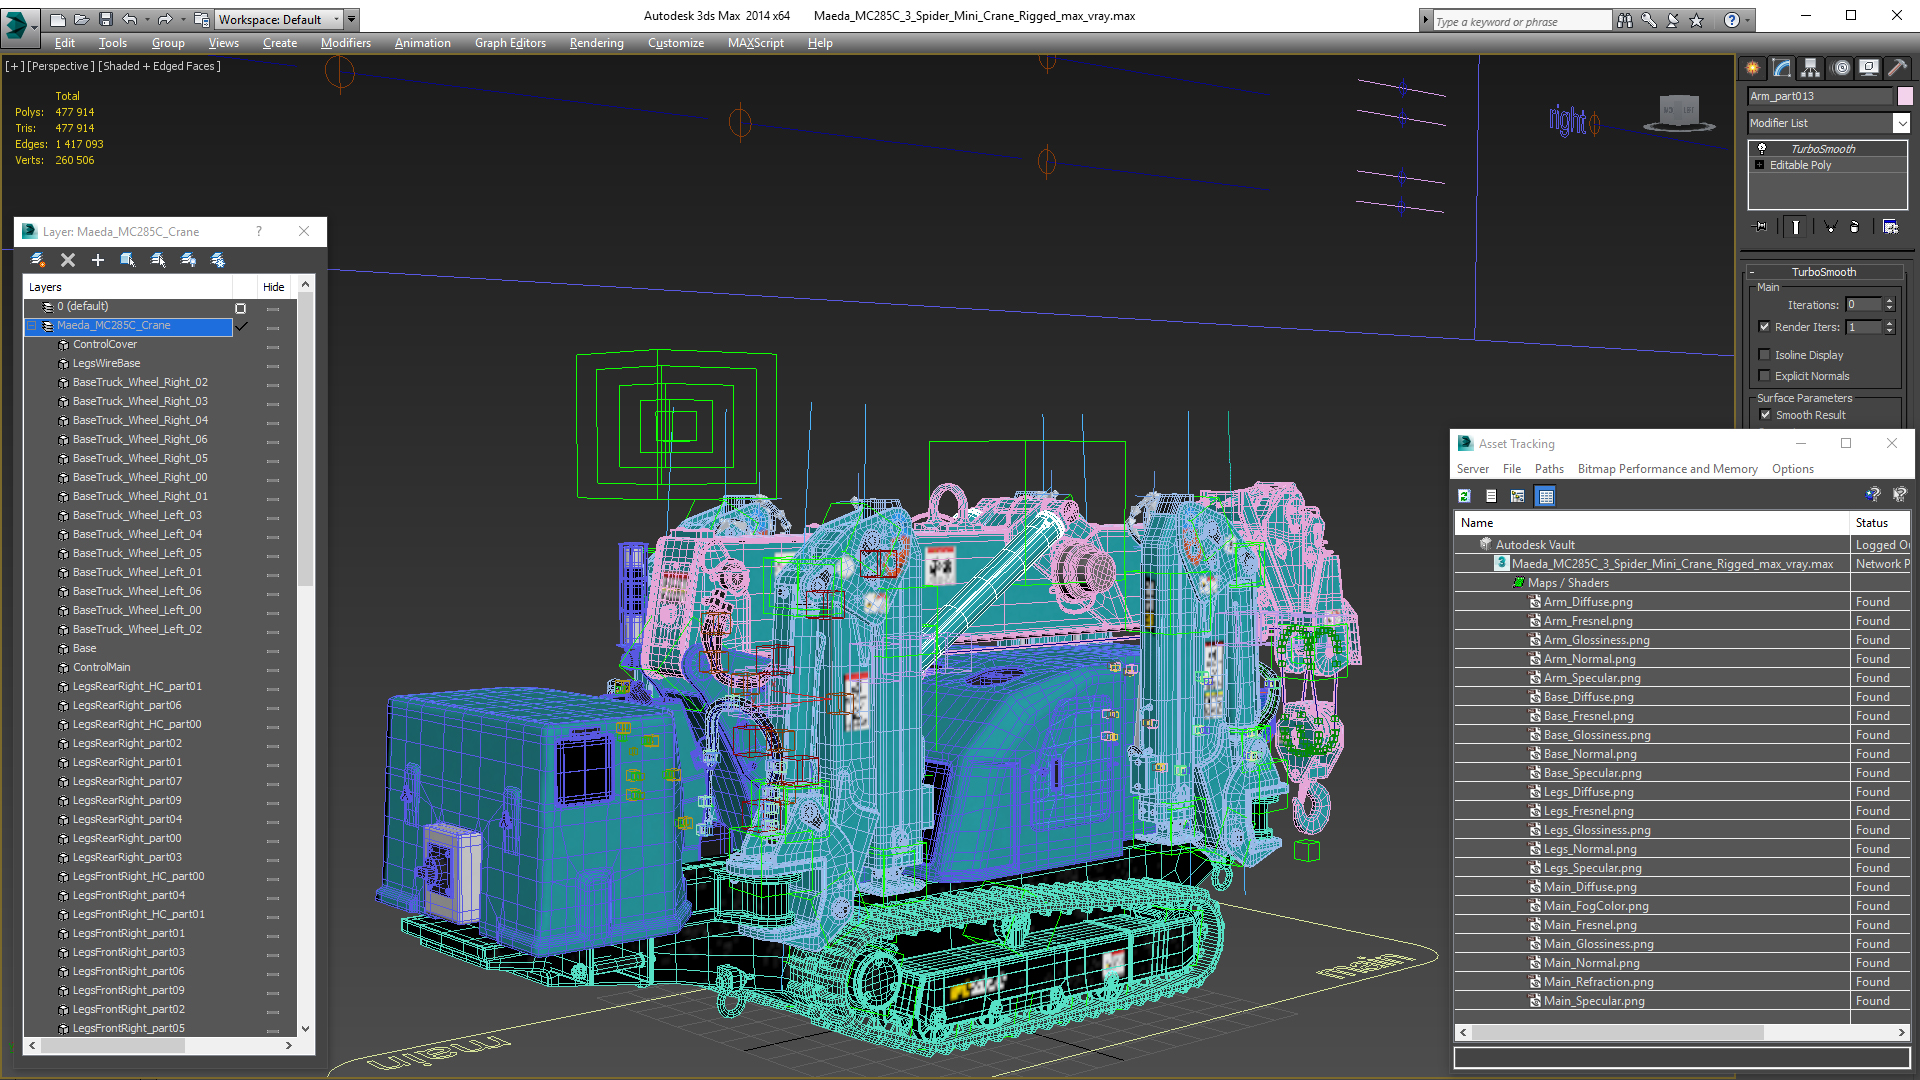Screen dimensions: 1920x1080
Task: Click the pink object color swatch
Action: (1905, 96)
